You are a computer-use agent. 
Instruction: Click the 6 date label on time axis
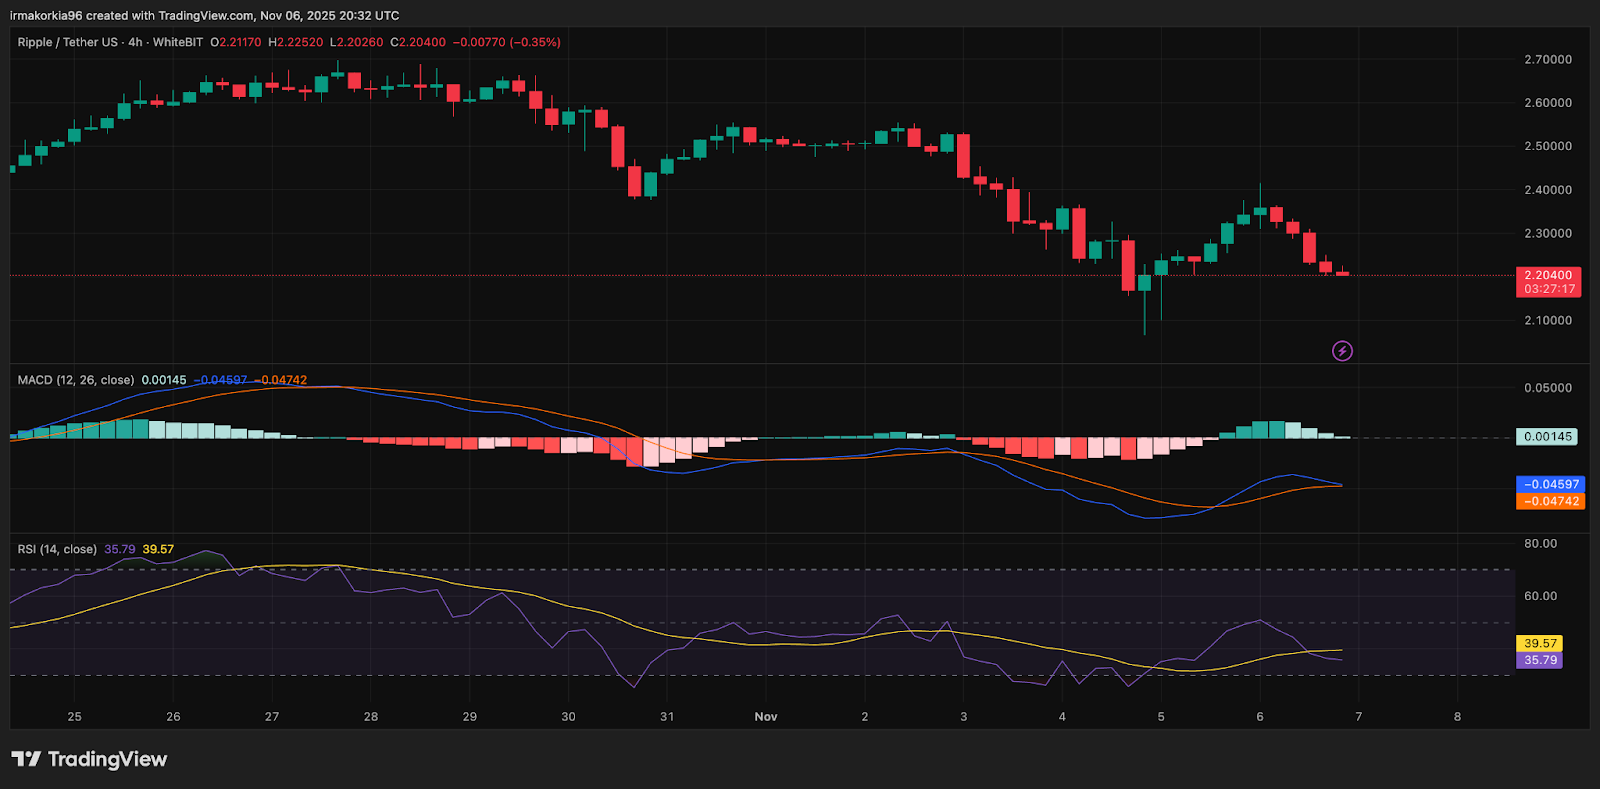pos(1259,716)
